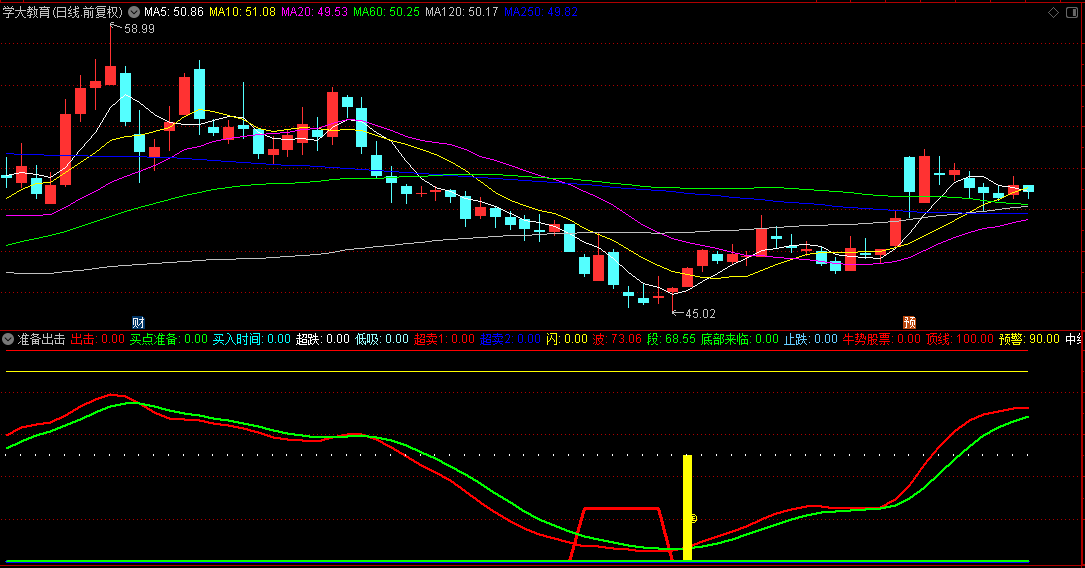This screenshot has height=568, width=1085.
Task: Click the 闪: 0.00 value
Action: [x=567, y=339]
